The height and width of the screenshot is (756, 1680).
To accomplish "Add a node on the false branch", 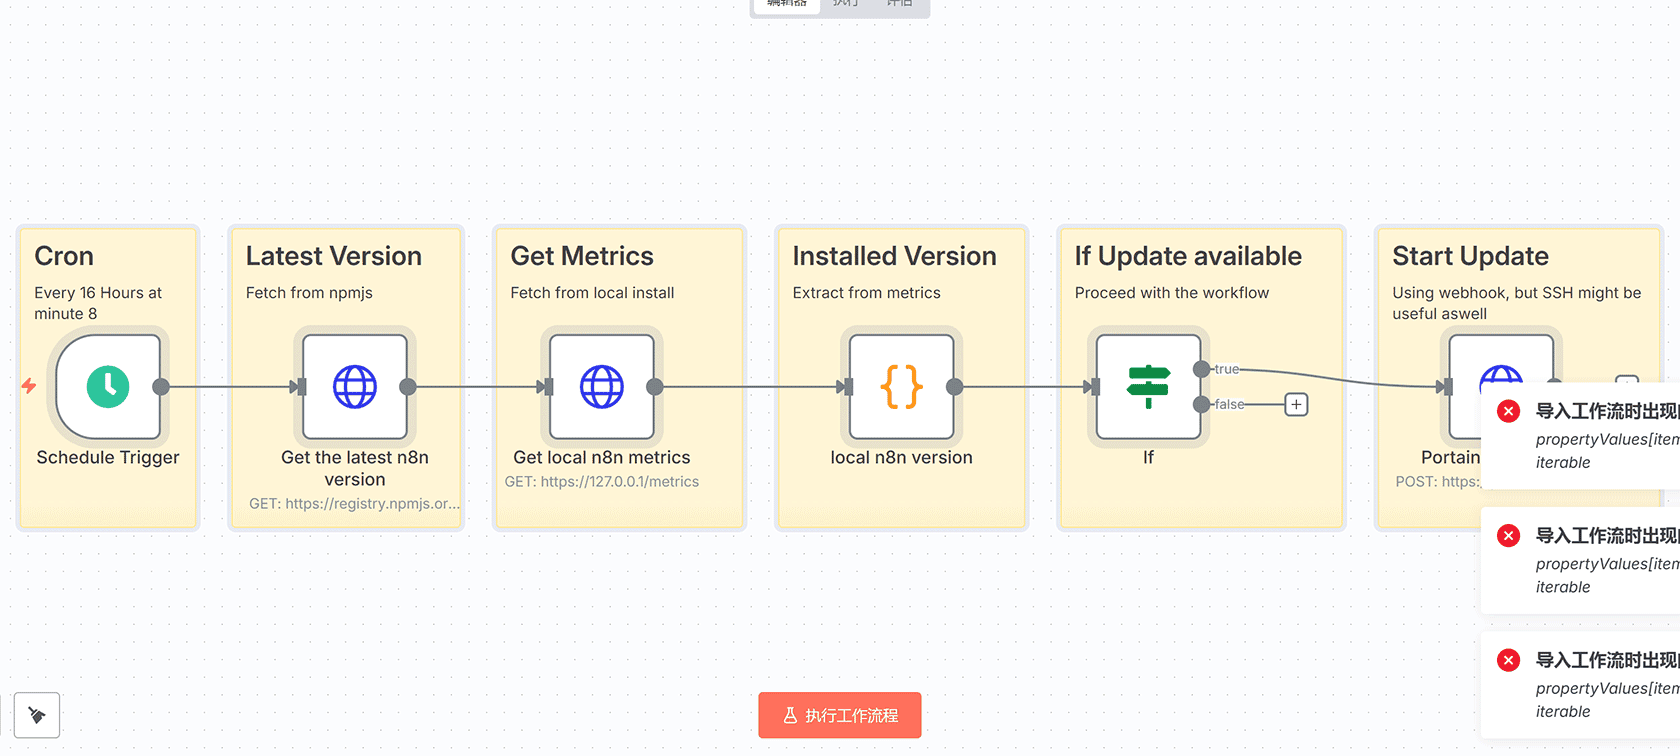I will pos(1296,405).
